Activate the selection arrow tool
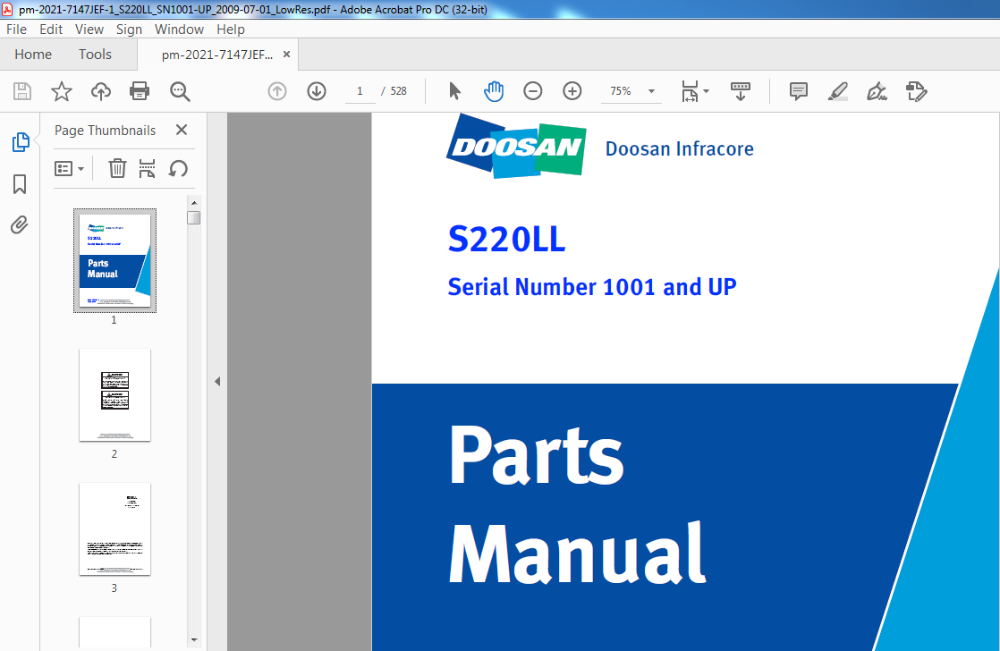The image size is (1000, 651). click(x=455, y=91)
